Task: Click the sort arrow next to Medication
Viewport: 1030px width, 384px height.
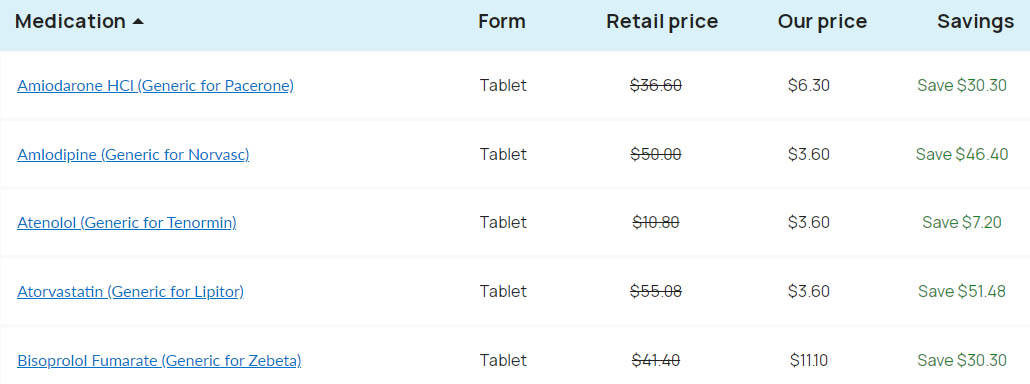Action: coord(137,22)
